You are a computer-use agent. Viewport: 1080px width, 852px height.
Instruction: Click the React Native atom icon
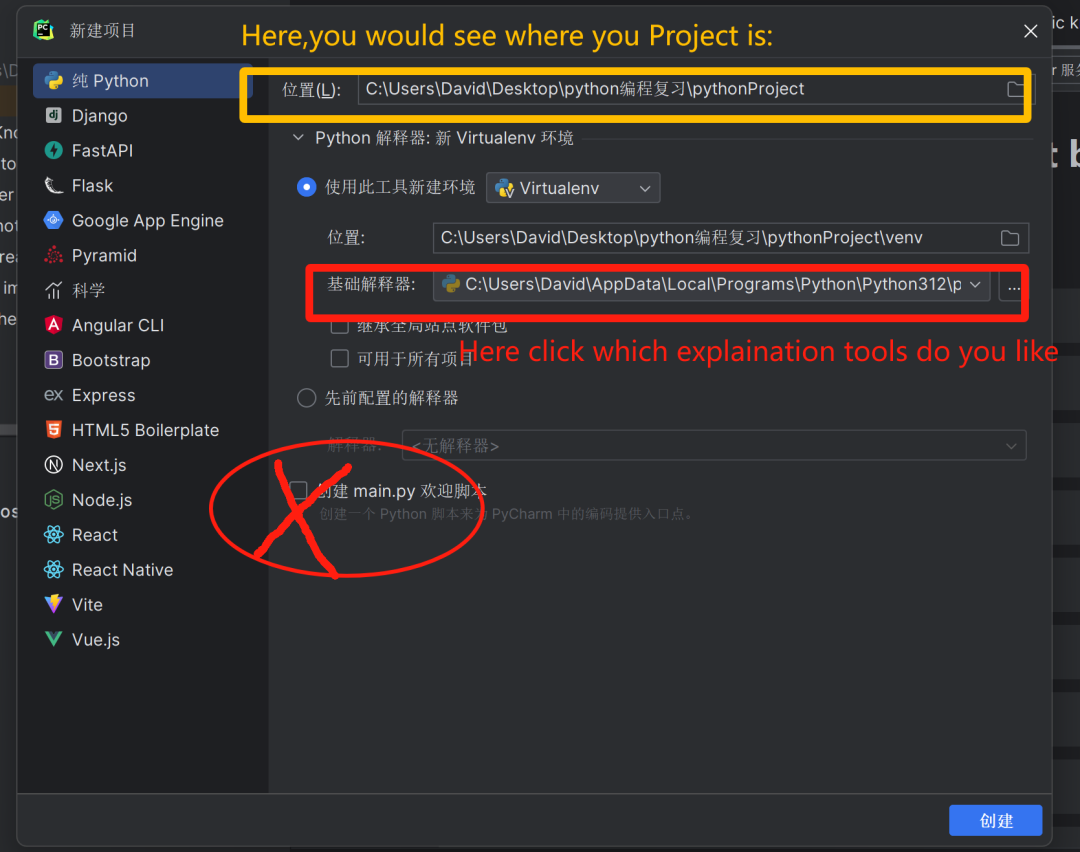point(54,570)
